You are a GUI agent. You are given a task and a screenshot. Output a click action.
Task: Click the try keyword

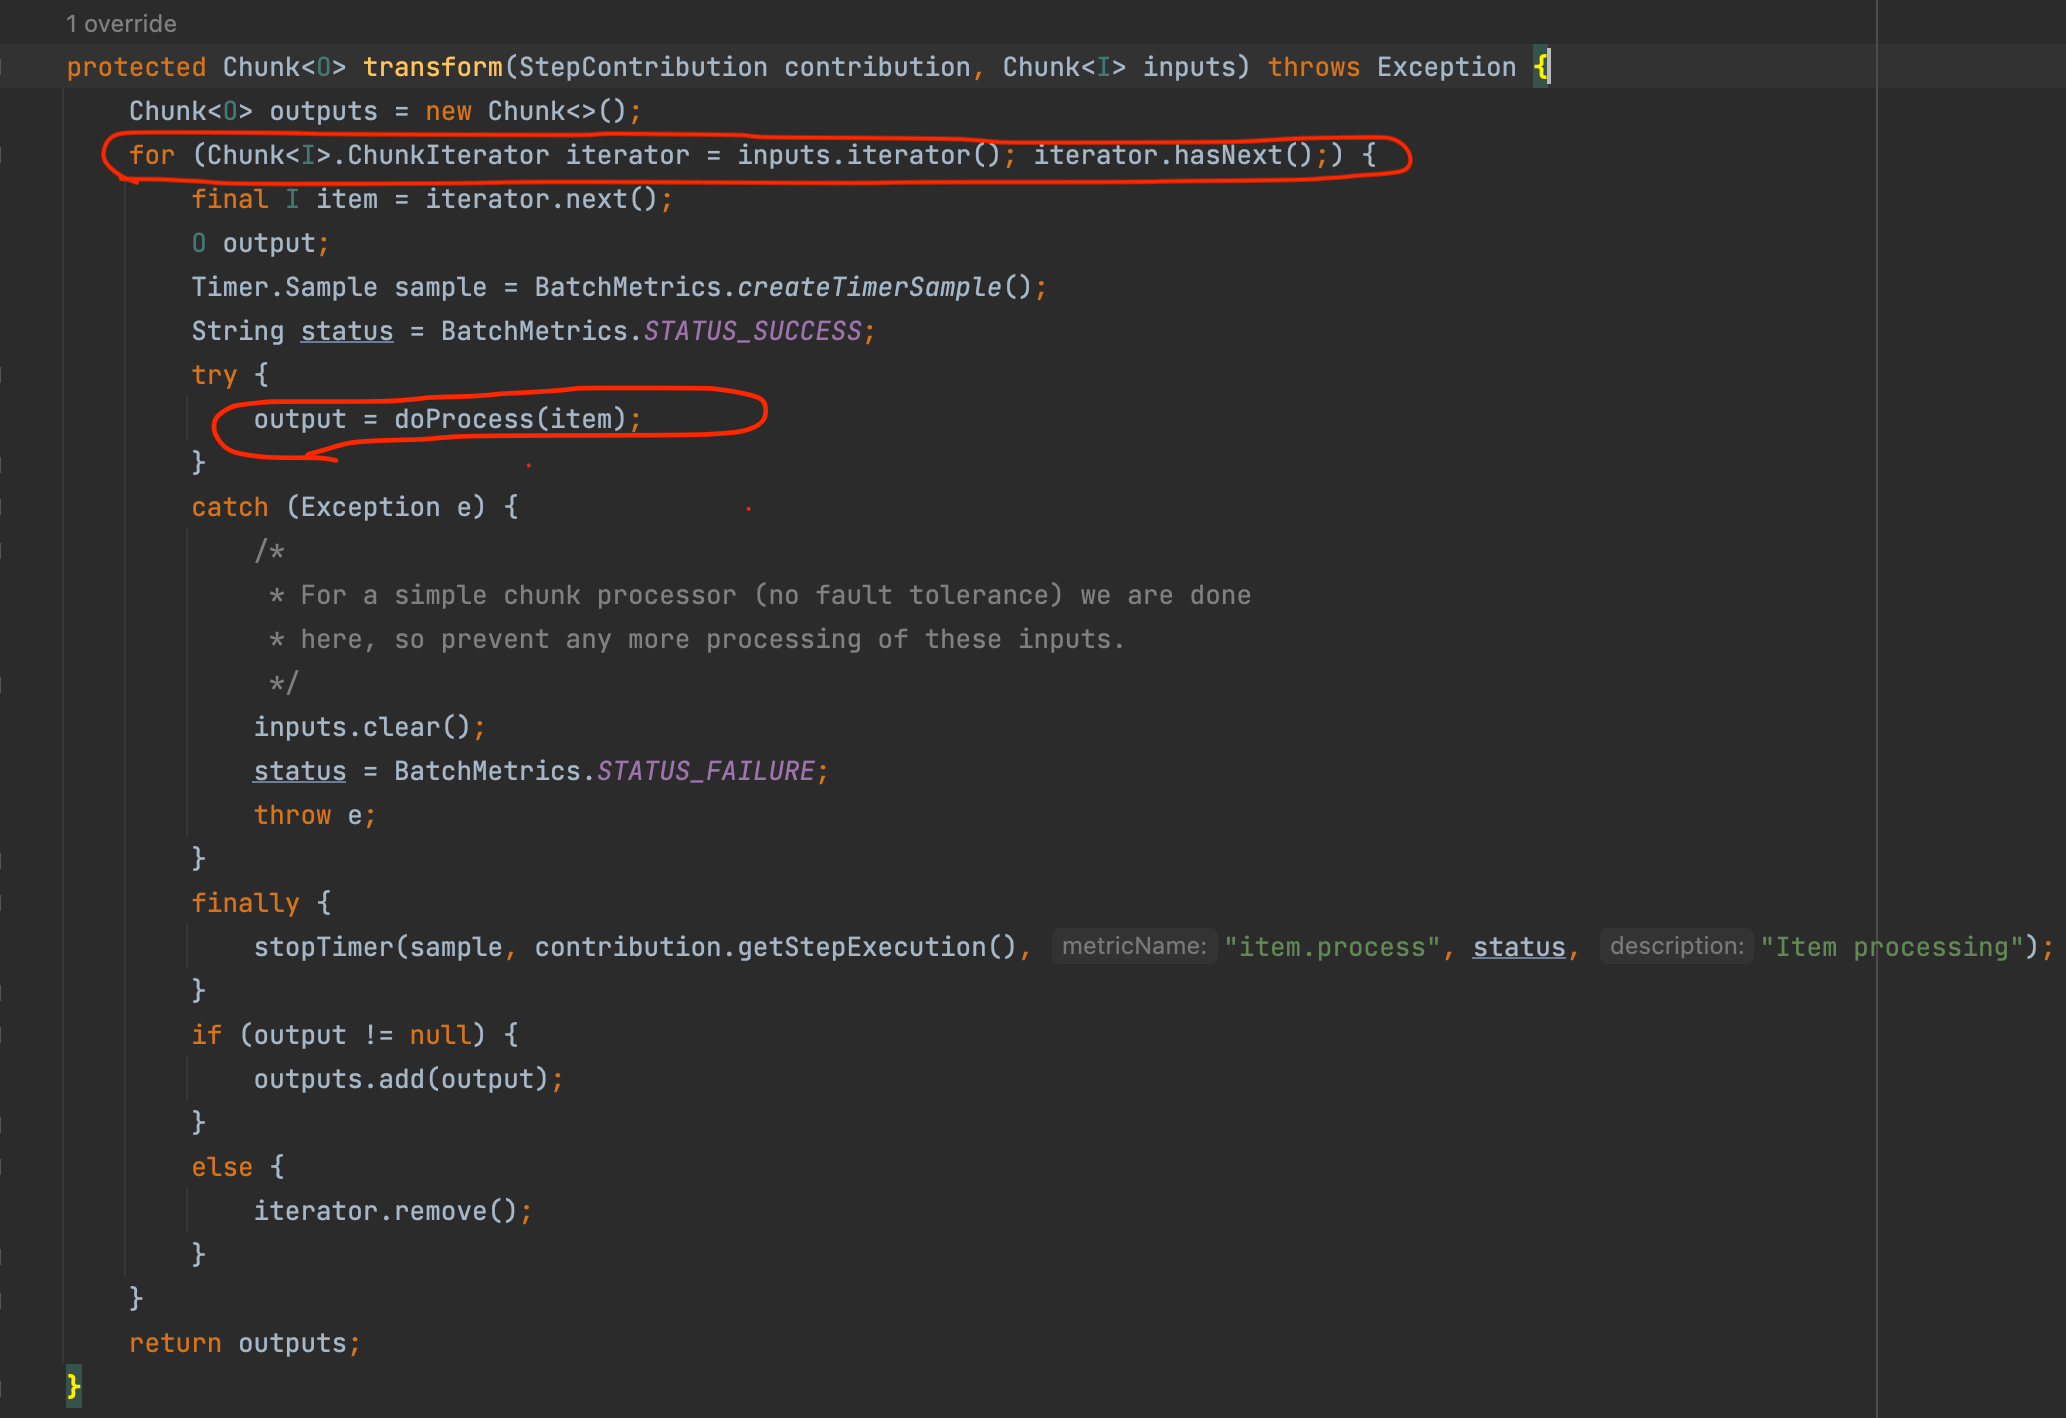214,375
